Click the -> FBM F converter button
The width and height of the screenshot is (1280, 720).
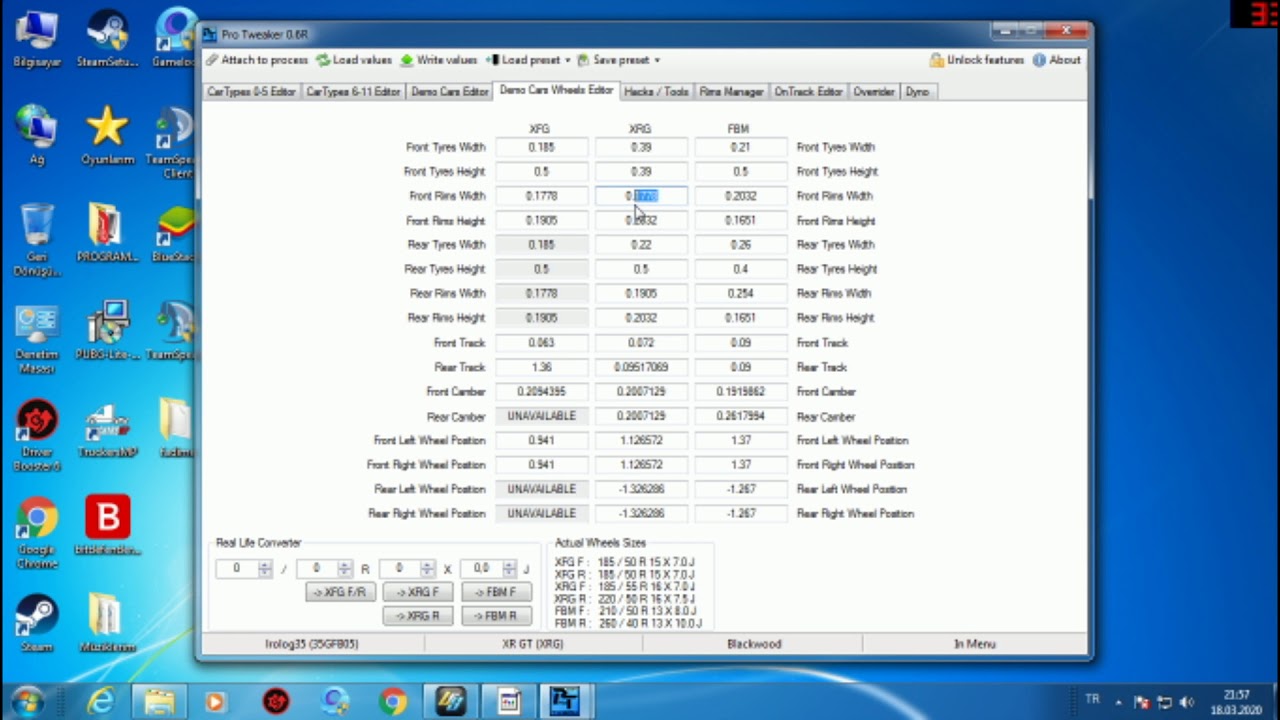(495, 592)
